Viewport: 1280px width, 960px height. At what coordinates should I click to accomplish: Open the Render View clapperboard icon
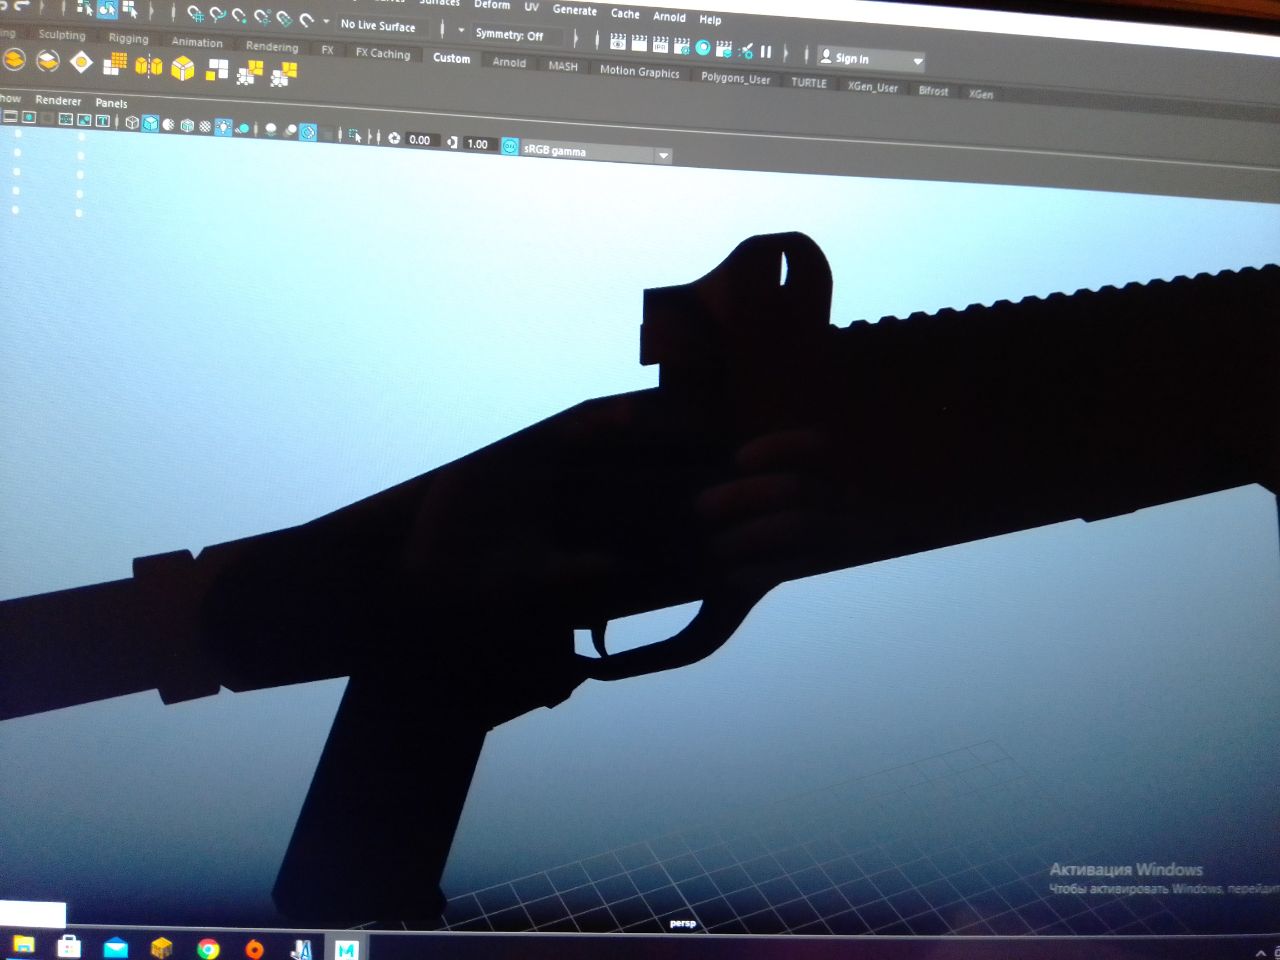click(x=618, y=42)
